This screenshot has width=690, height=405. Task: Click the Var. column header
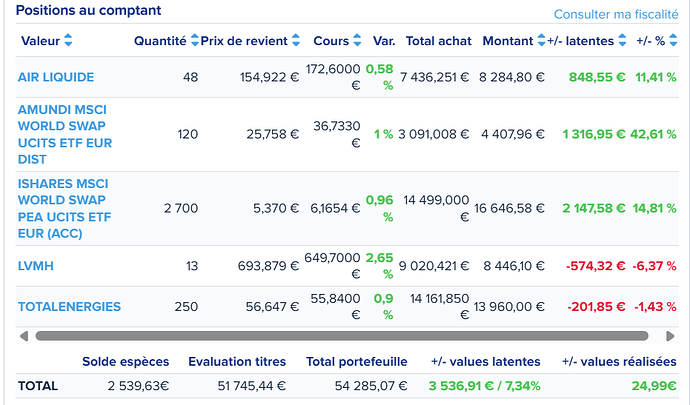point(384,41)
